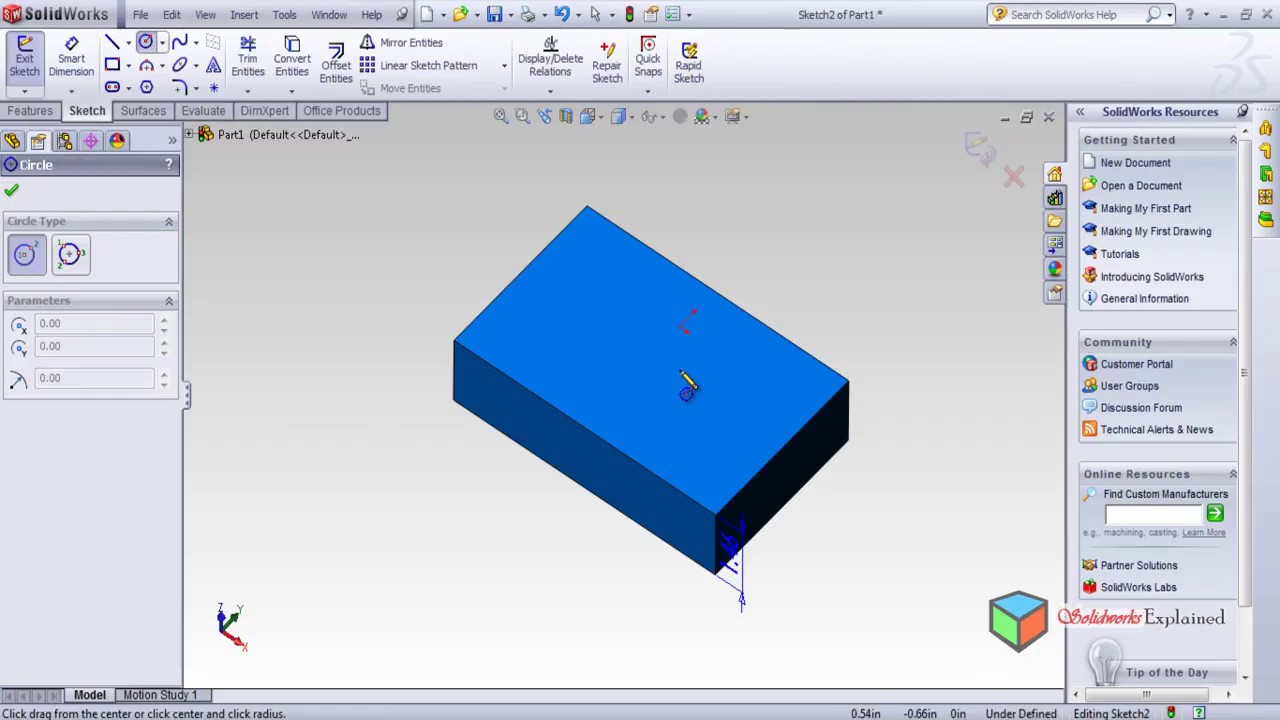Screen dimensions: 1280x720
Task: Select the Straight Slot tool
Action: coord(112,88)
